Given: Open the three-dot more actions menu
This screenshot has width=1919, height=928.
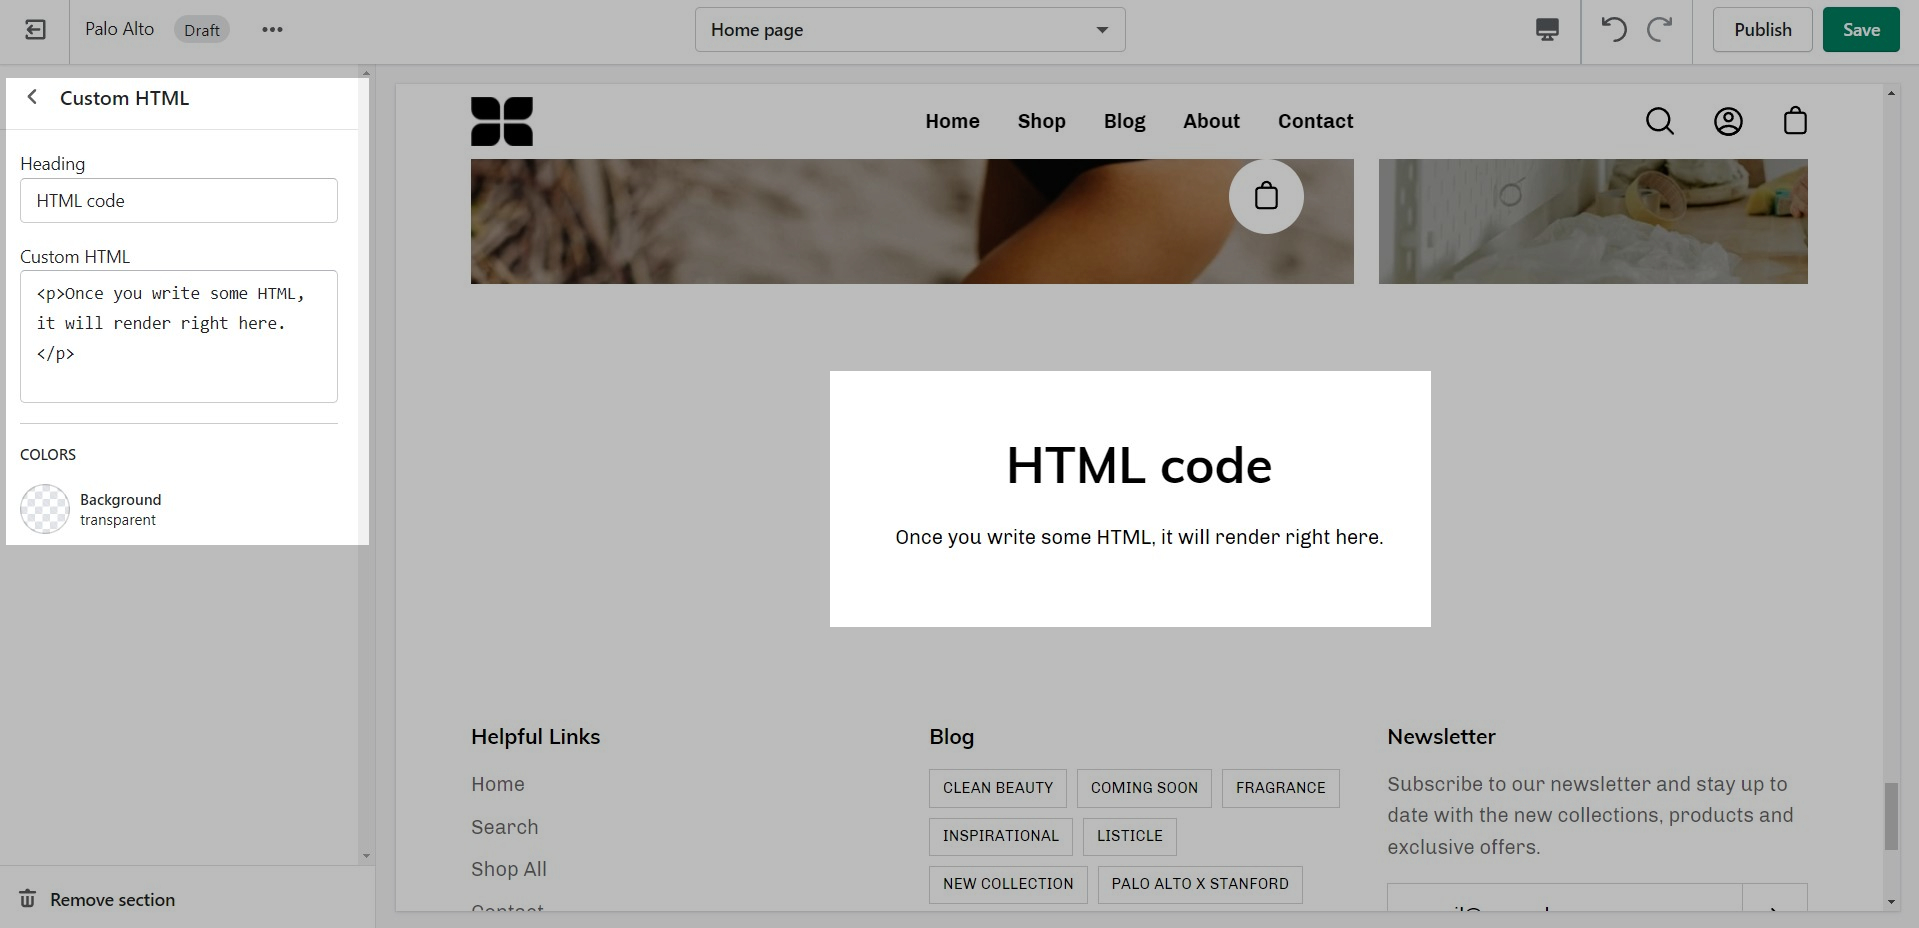Looking at the screenshot, I should coord(272,30).
